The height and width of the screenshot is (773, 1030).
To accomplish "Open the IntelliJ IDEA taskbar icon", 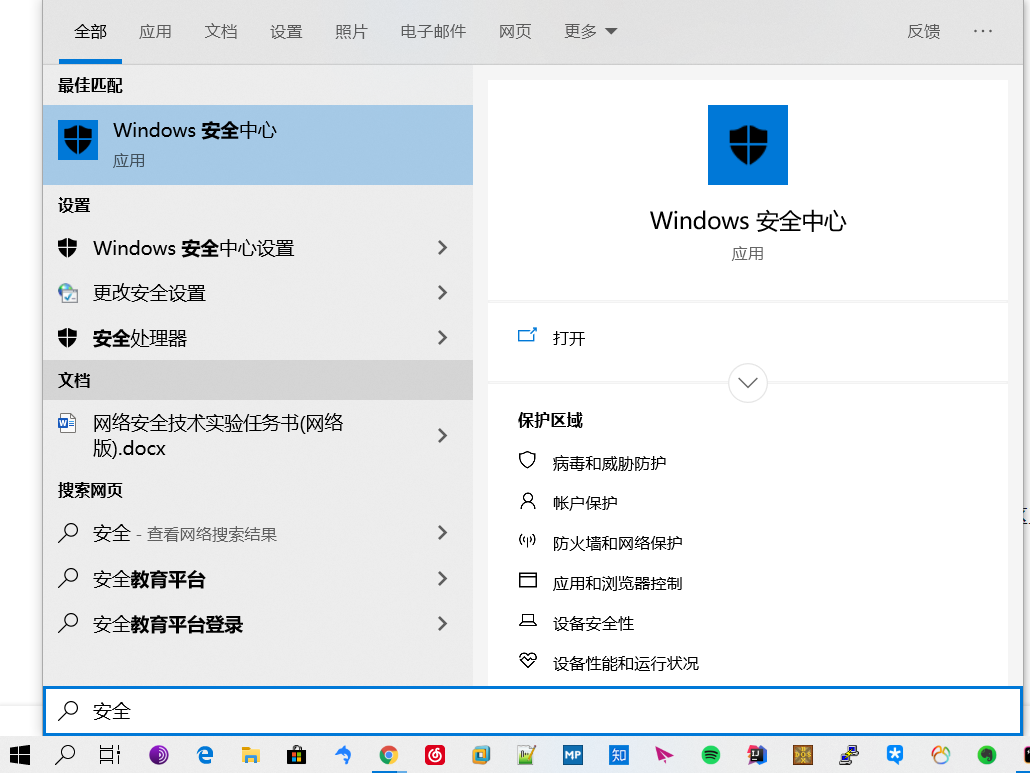I will pos(757,755).
